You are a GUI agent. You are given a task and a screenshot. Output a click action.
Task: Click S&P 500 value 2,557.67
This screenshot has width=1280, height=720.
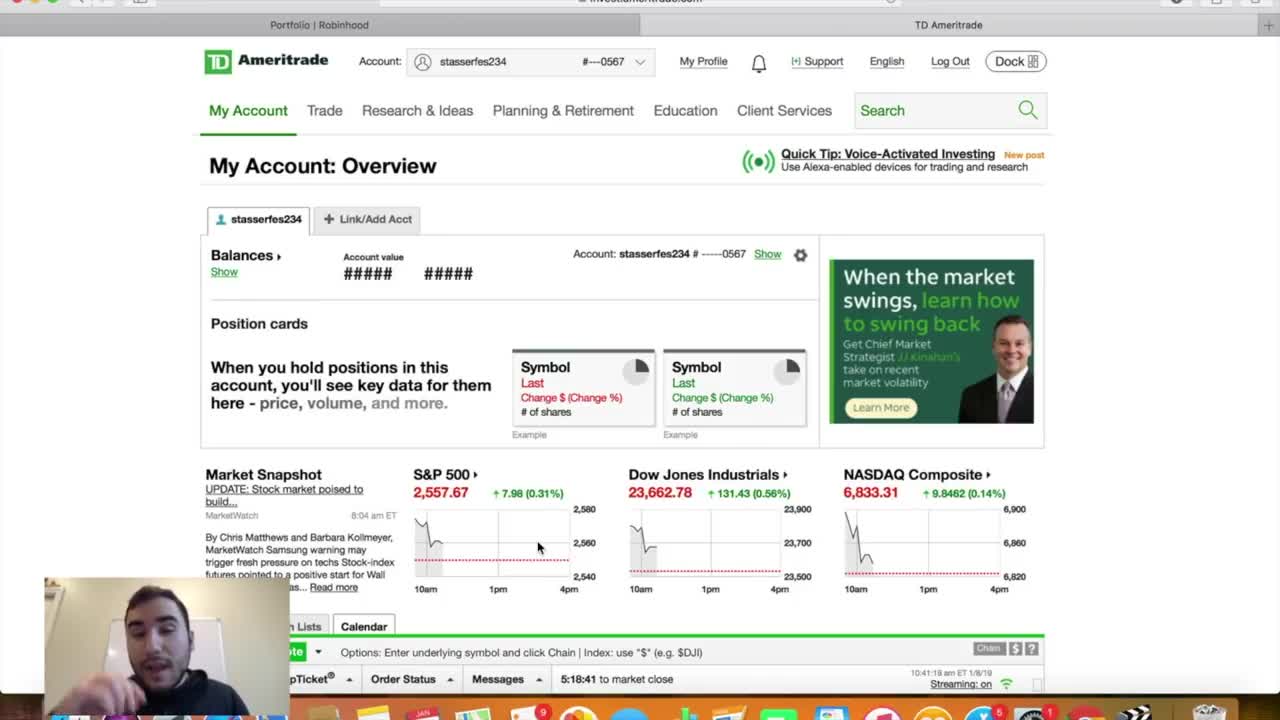(x=441, y=493)
